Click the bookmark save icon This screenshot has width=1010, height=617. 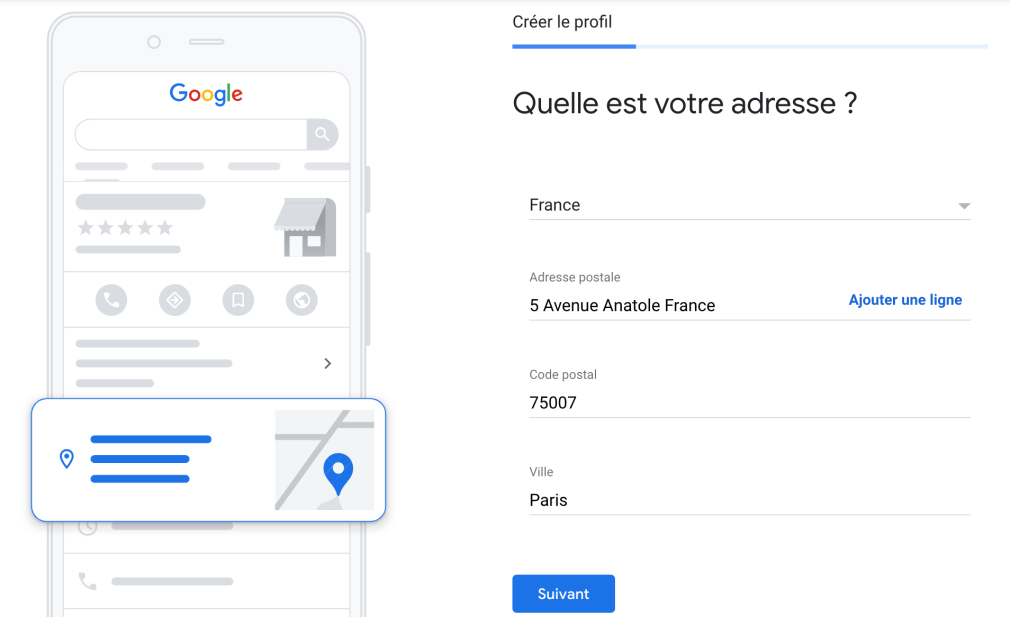pos(238,300)
